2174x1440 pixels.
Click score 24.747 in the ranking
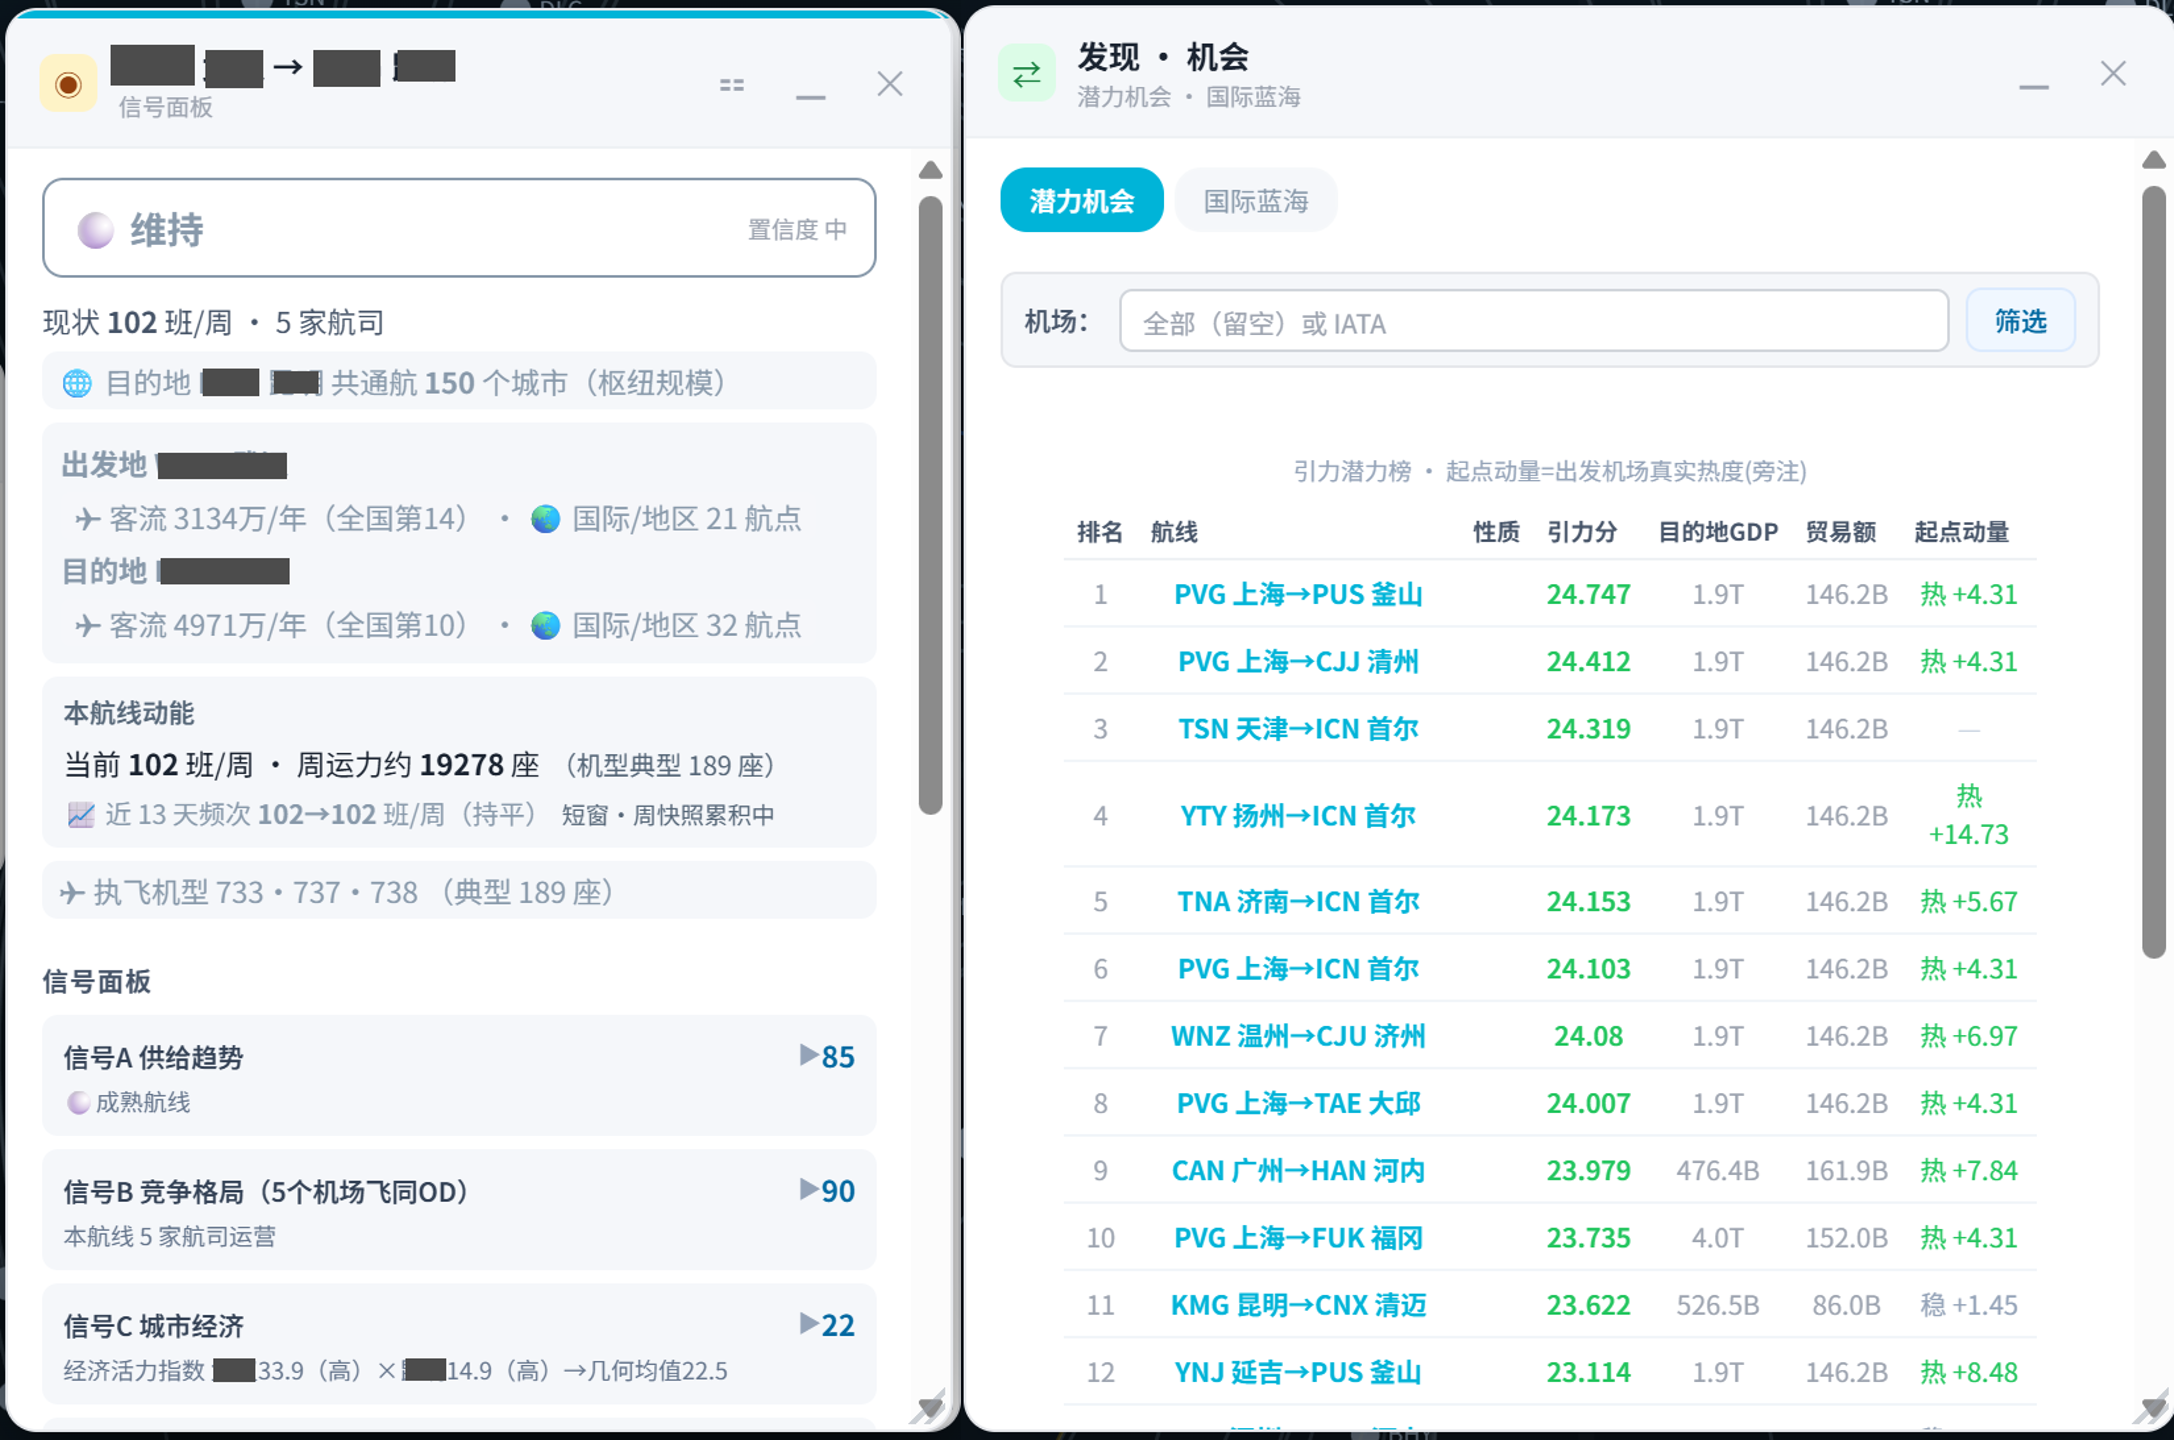tap(1588, 594)
